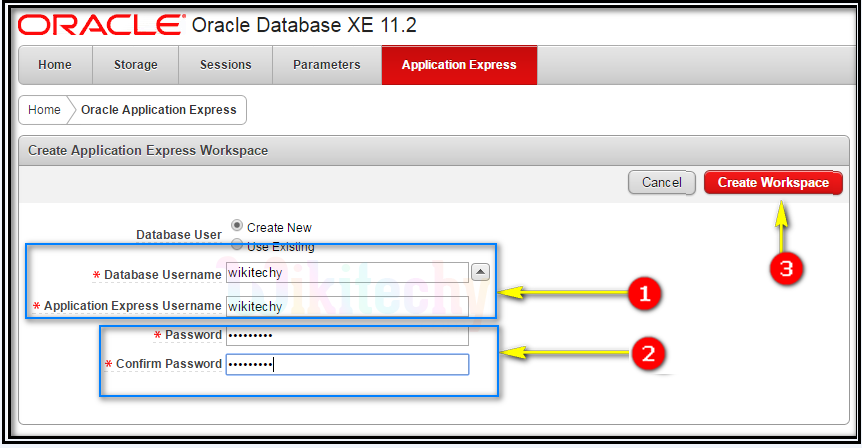The height and width of the screenshot is (448, 862).
Task: Click the red numbered circle 1
Action: click(646, 293)
